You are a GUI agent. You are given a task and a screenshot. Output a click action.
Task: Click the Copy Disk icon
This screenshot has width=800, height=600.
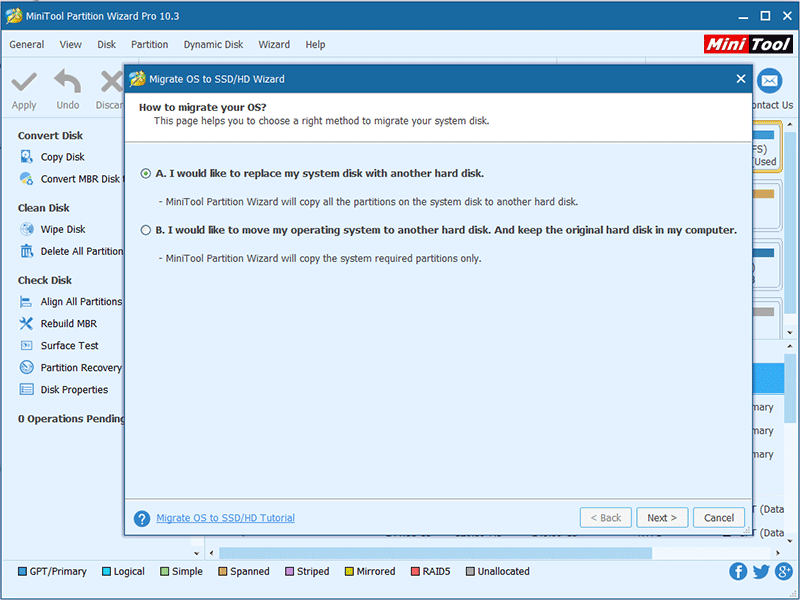pos(26,157)
